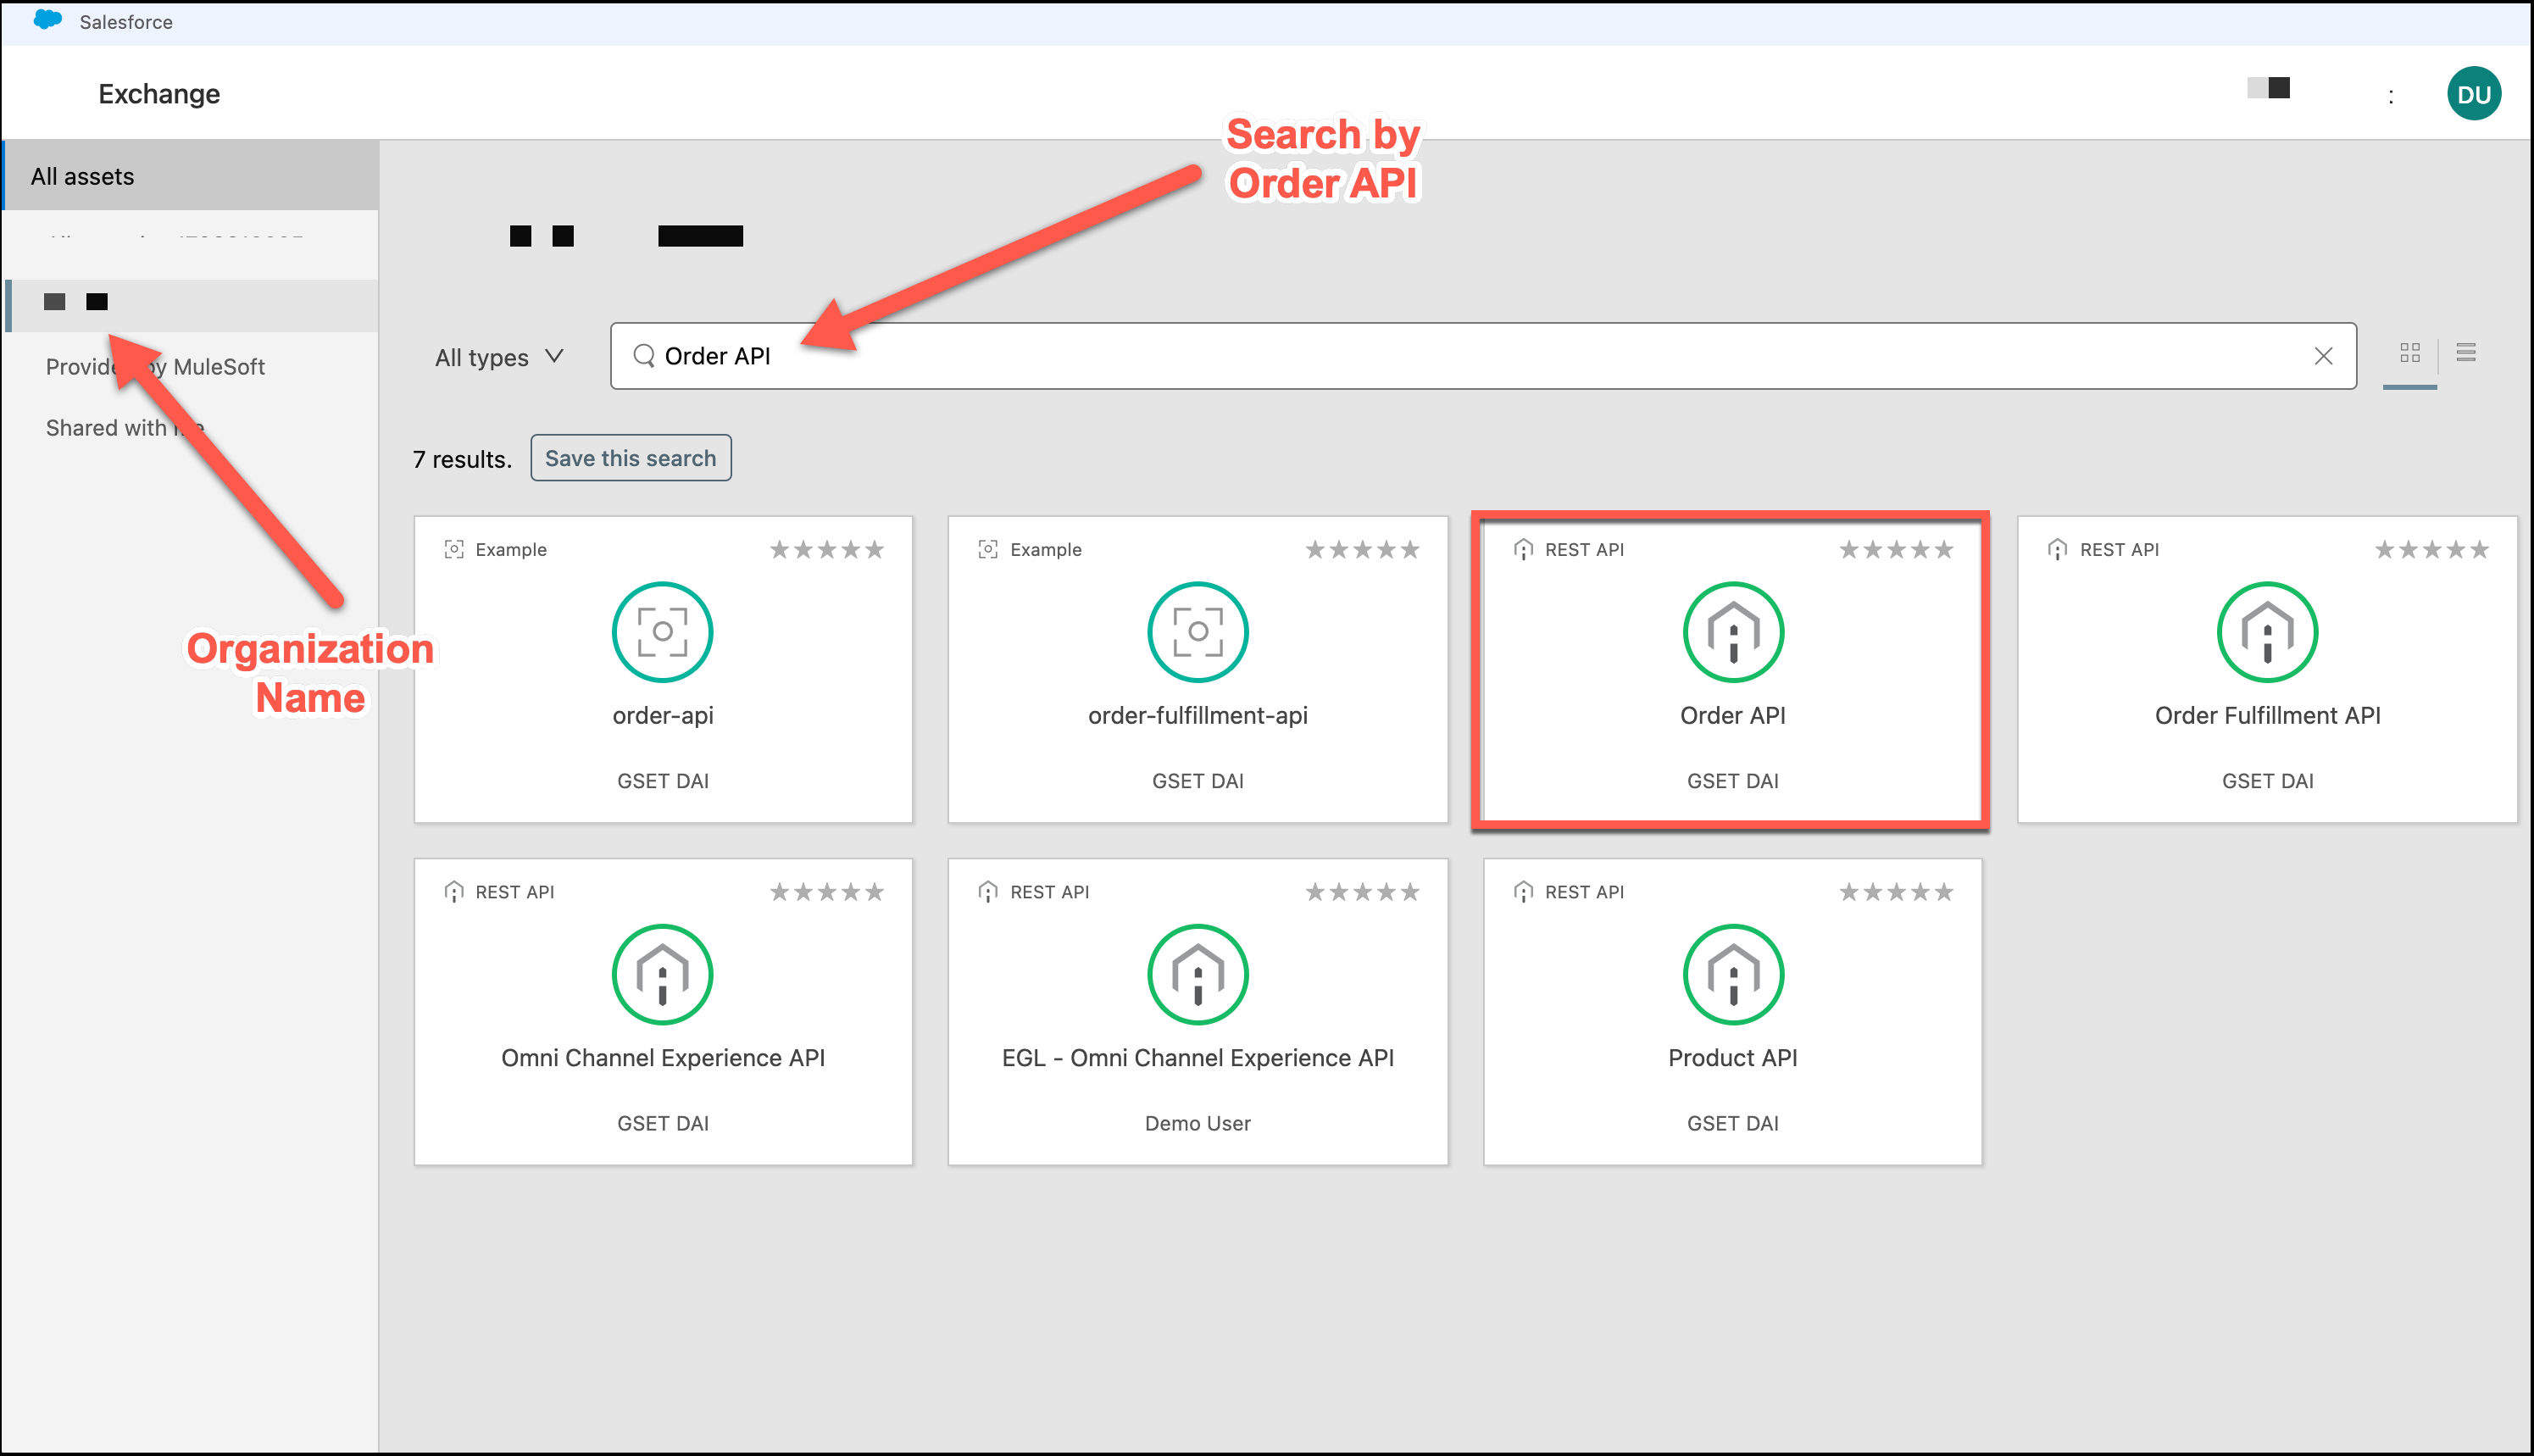Open the order-api example icon
Image resolution: width=2534 pixels, height=1456 pixels.
coord(662,632)
